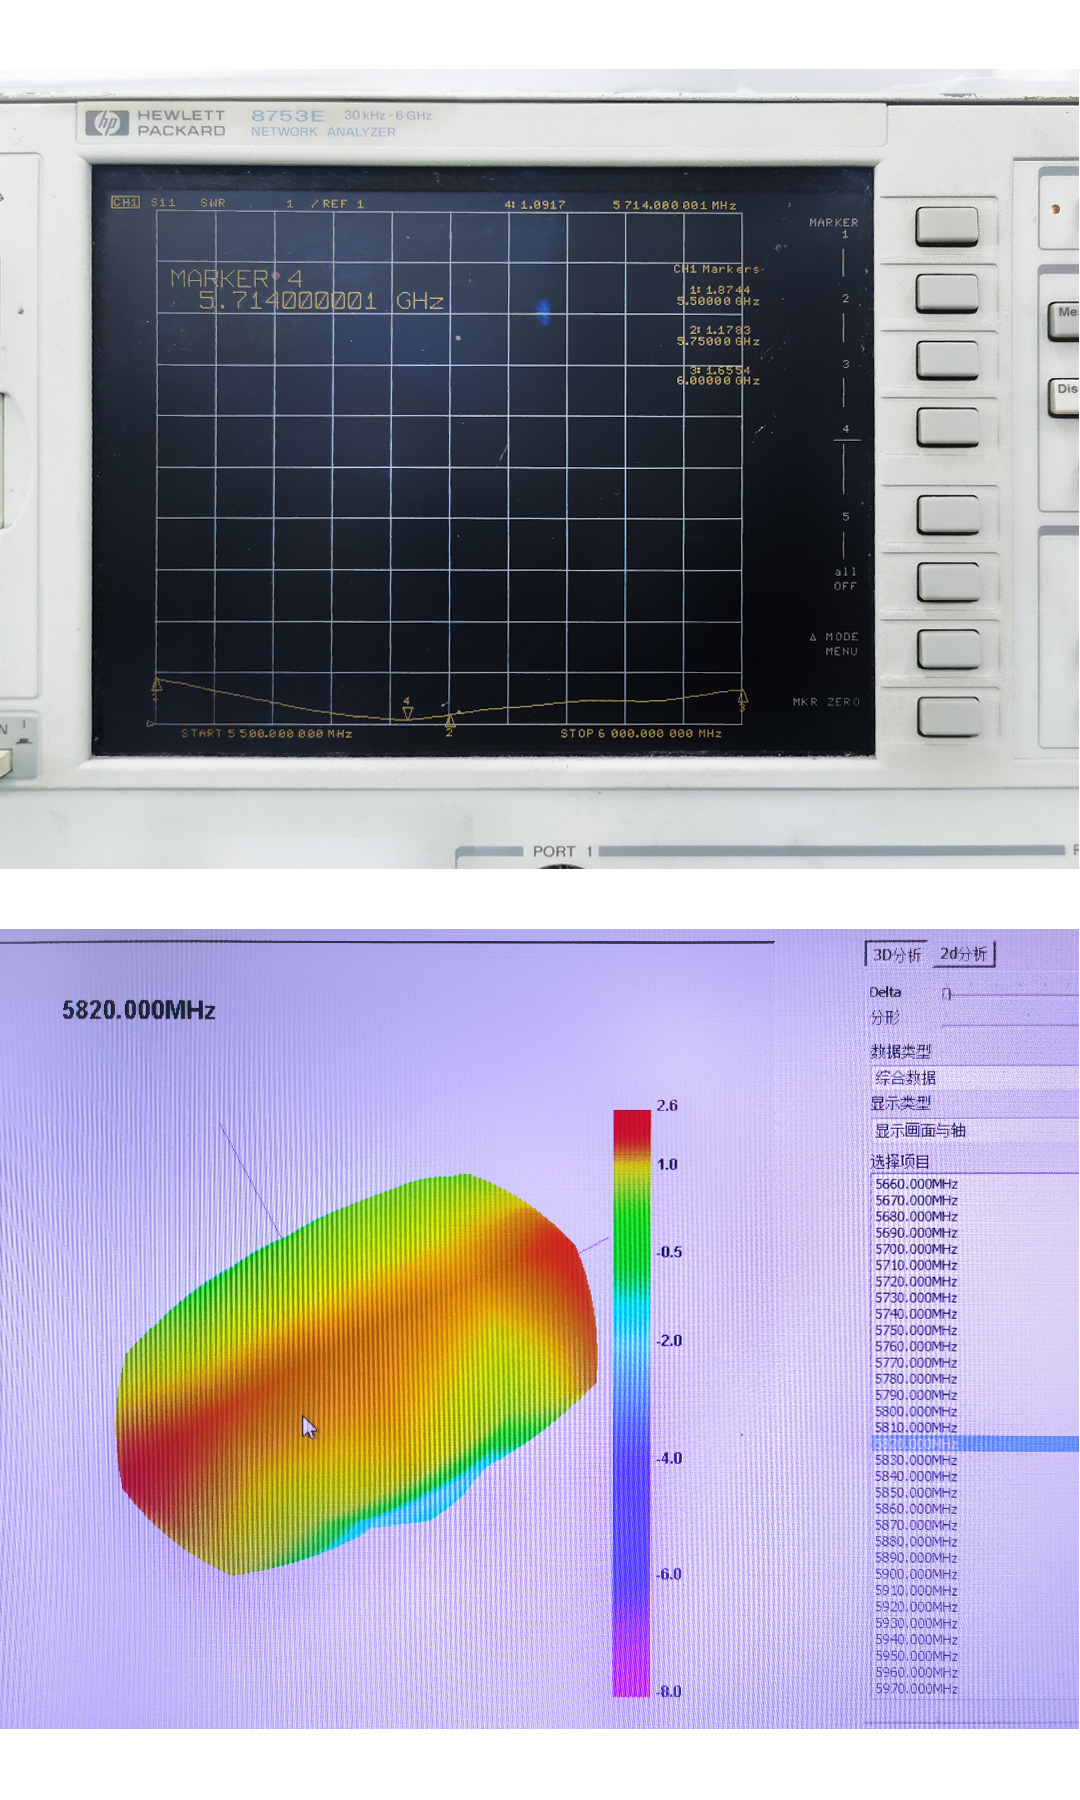Click the softkey beside marker 5

(946, 515)
